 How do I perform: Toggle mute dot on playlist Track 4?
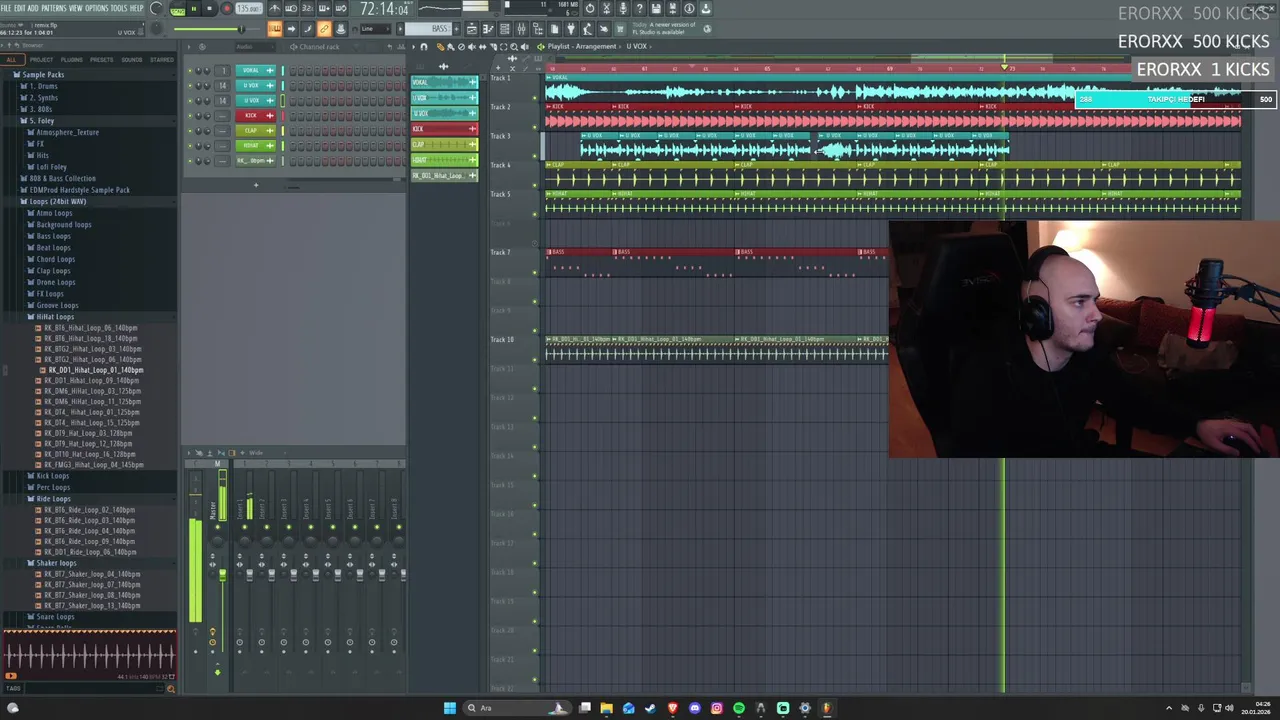pos(535,185)
